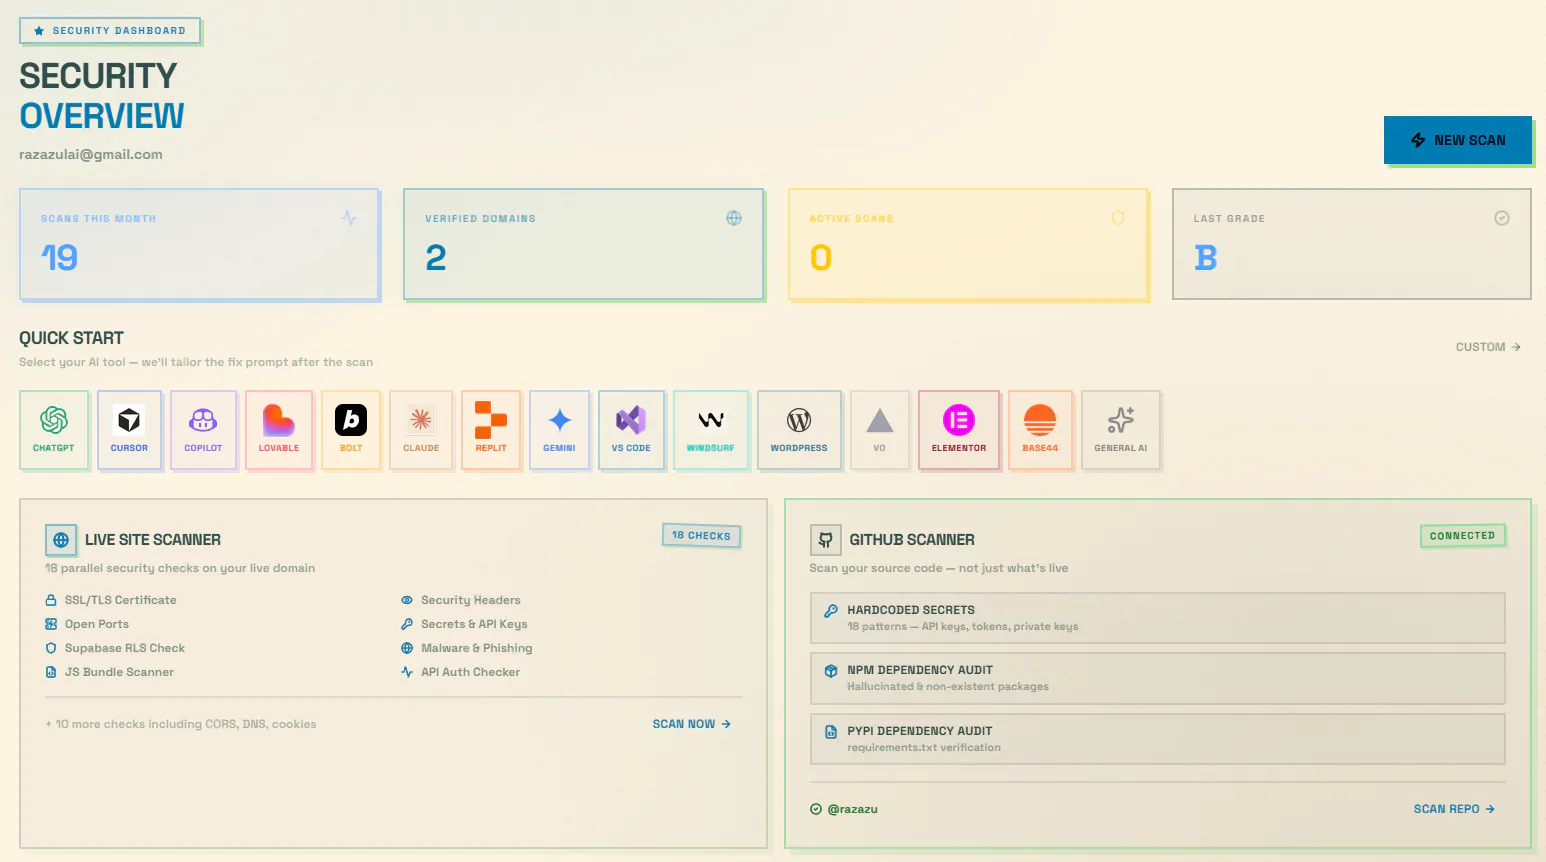This screenshot has height=862, width=1546.
Task: Select the Claude tool tile
Action: [421, 430]
